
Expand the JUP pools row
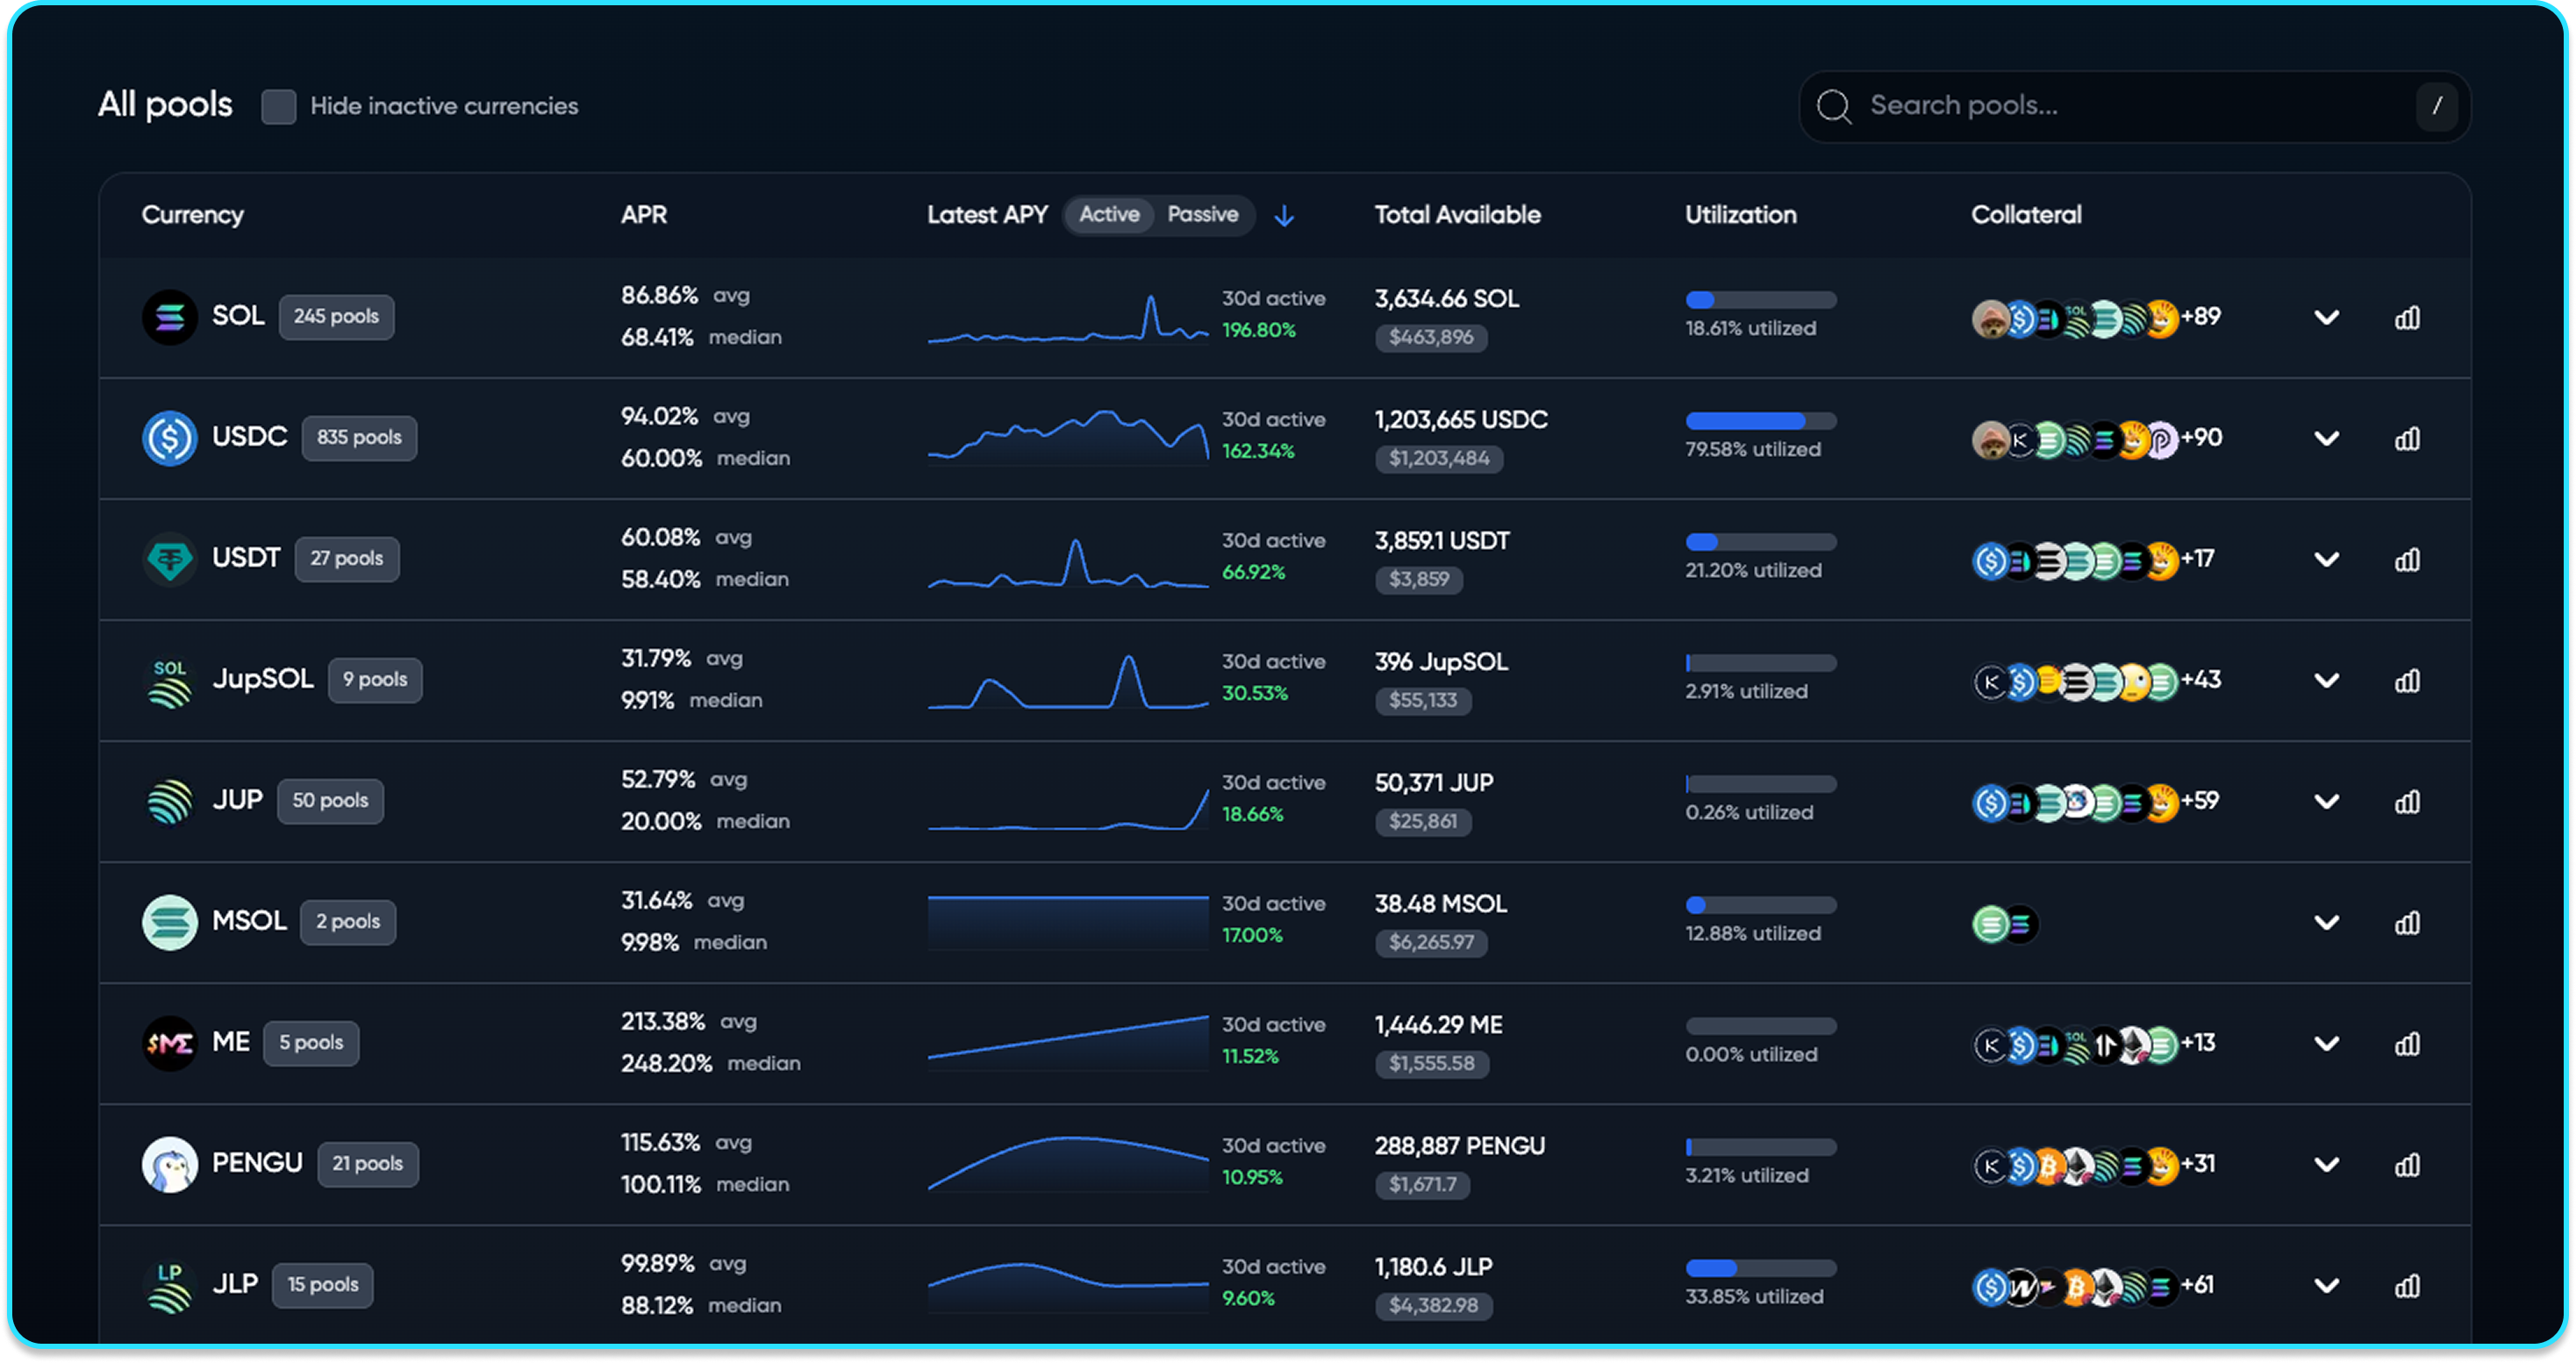pyautogui.click(x=2326, y=802)
